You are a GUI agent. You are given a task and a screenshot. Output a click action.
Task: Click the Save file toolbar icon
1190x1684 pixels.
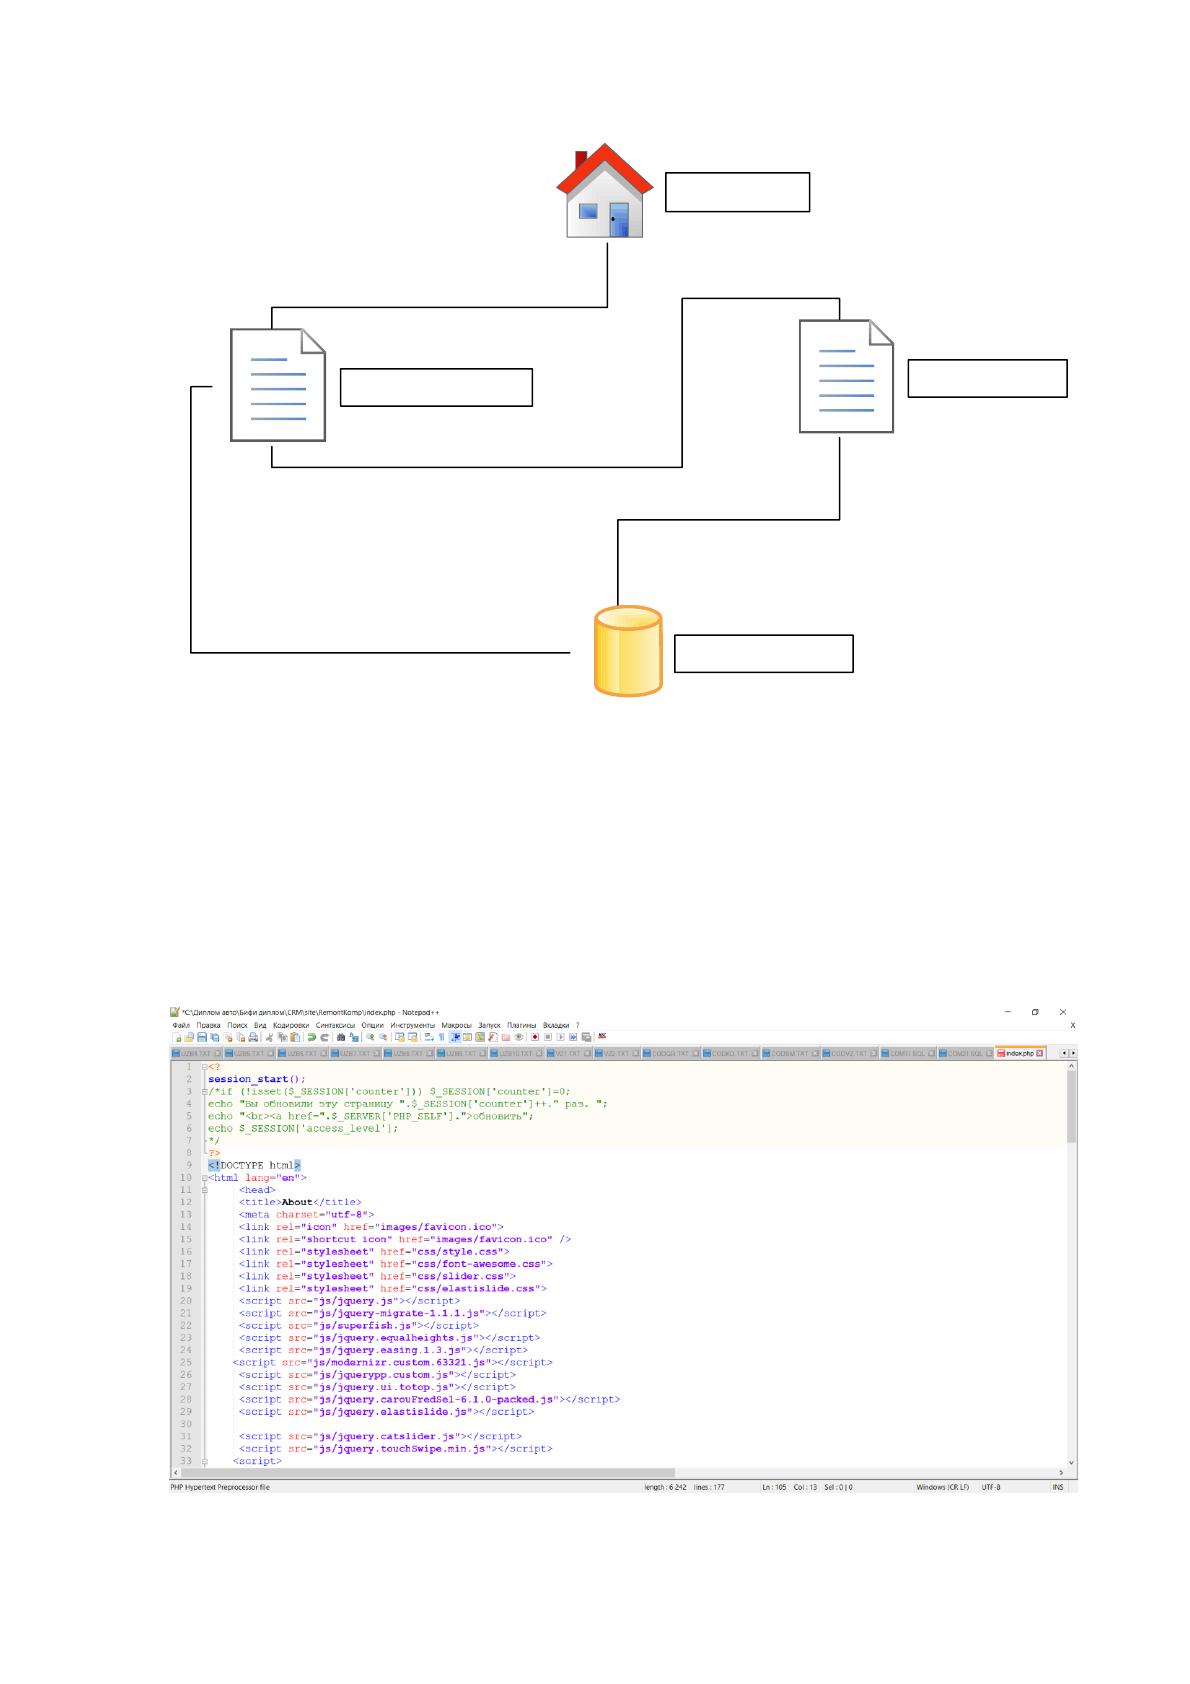tap(201, 1037)
